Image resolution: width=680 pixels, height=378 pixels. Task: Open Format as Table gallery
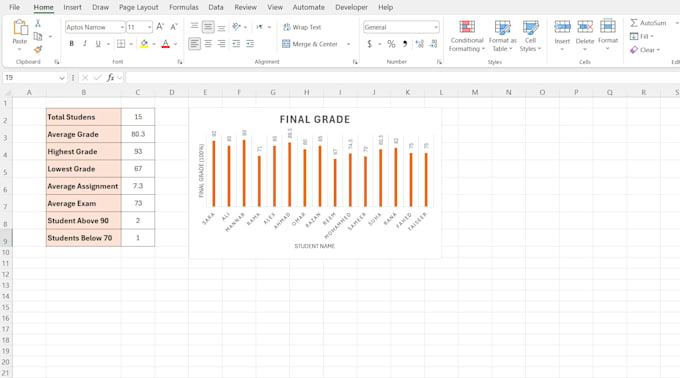tap(502, 36)
